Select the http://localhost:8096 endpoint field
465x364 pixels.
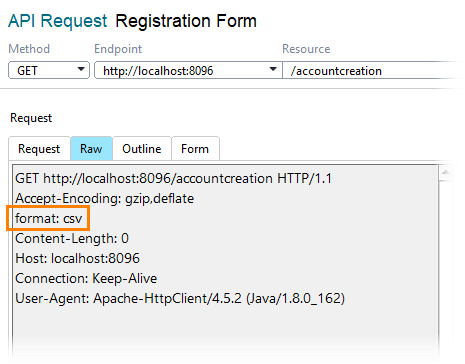click(x=188, y=70)
